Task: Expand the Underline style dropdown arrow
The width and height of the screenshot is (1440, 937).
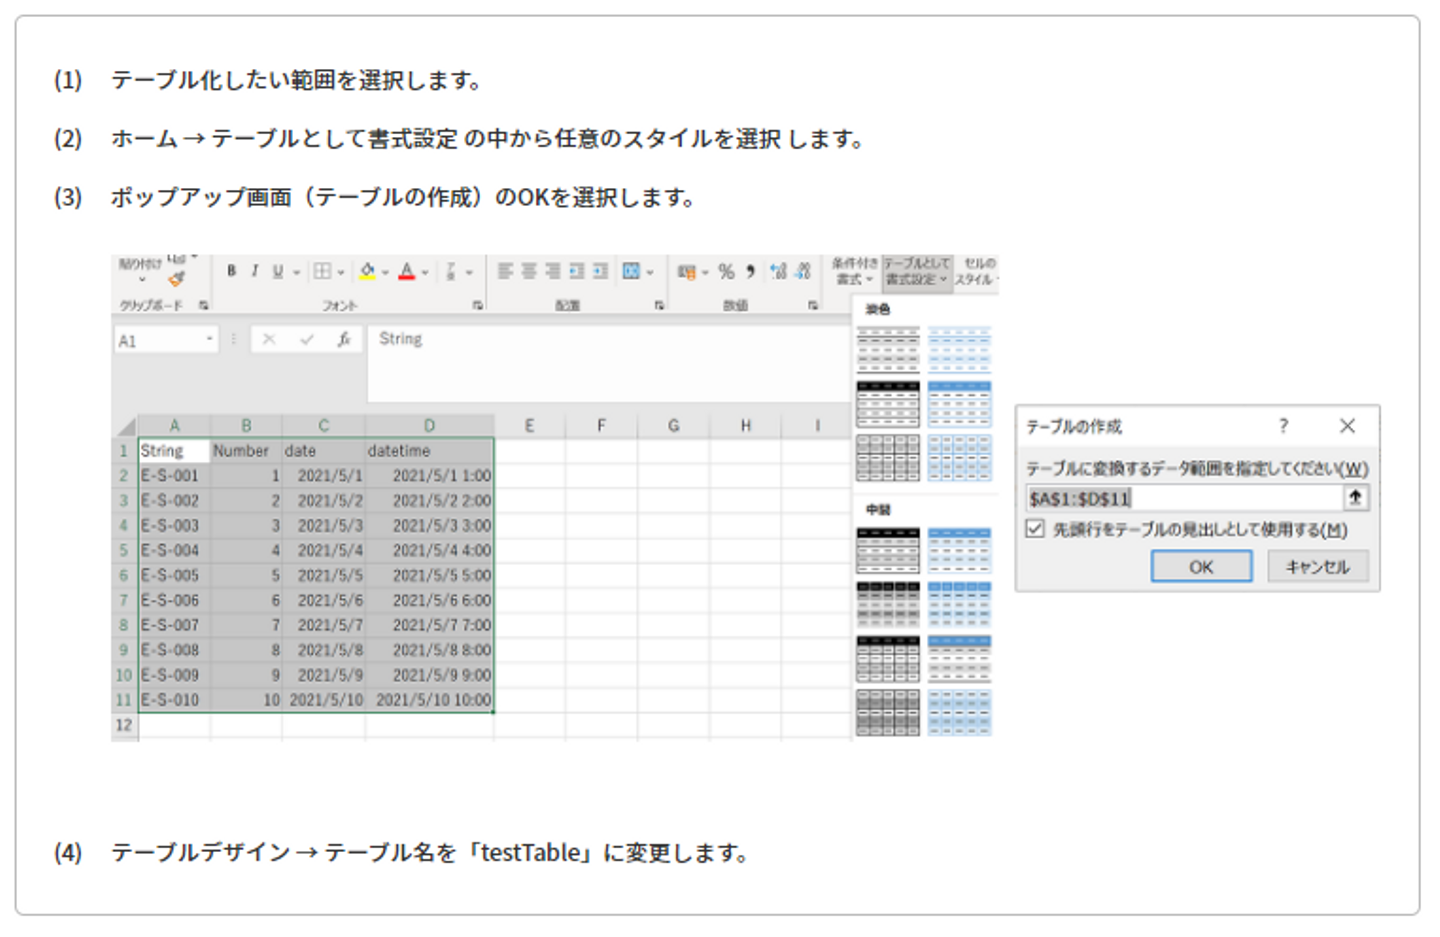Action: coord(296,272)
